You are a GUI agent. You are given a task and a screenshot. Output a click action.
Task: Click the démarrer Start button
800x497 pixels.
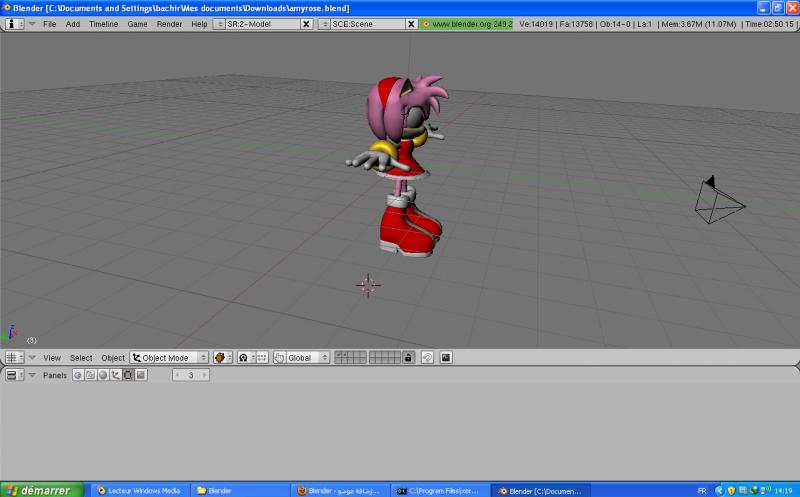click(x=42, y=490)
